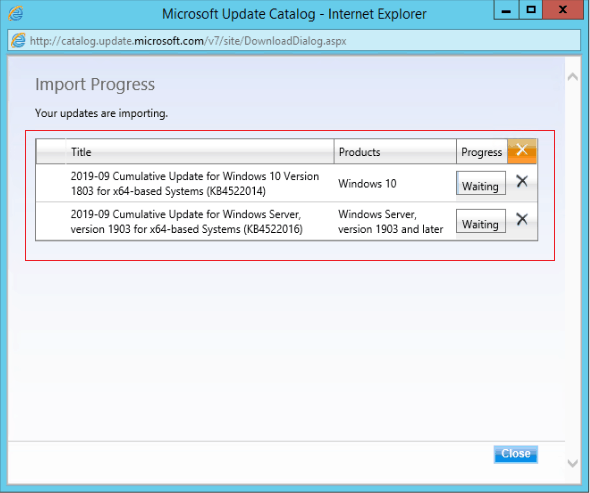The height and width of the screenshot is (493, 590).
Task: Click the Windows 10 product cell
Action: 367,184
